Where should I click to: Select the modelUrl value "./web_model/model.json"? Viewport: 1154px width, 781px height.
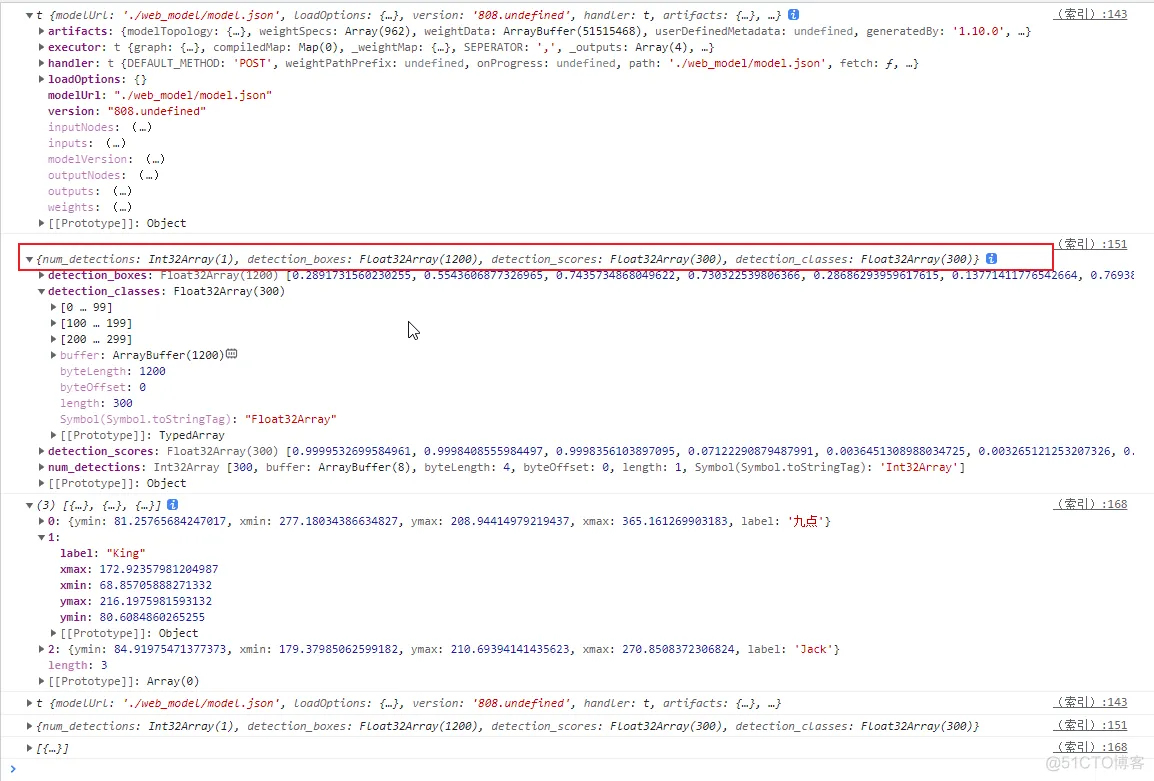tap(193, 95)
